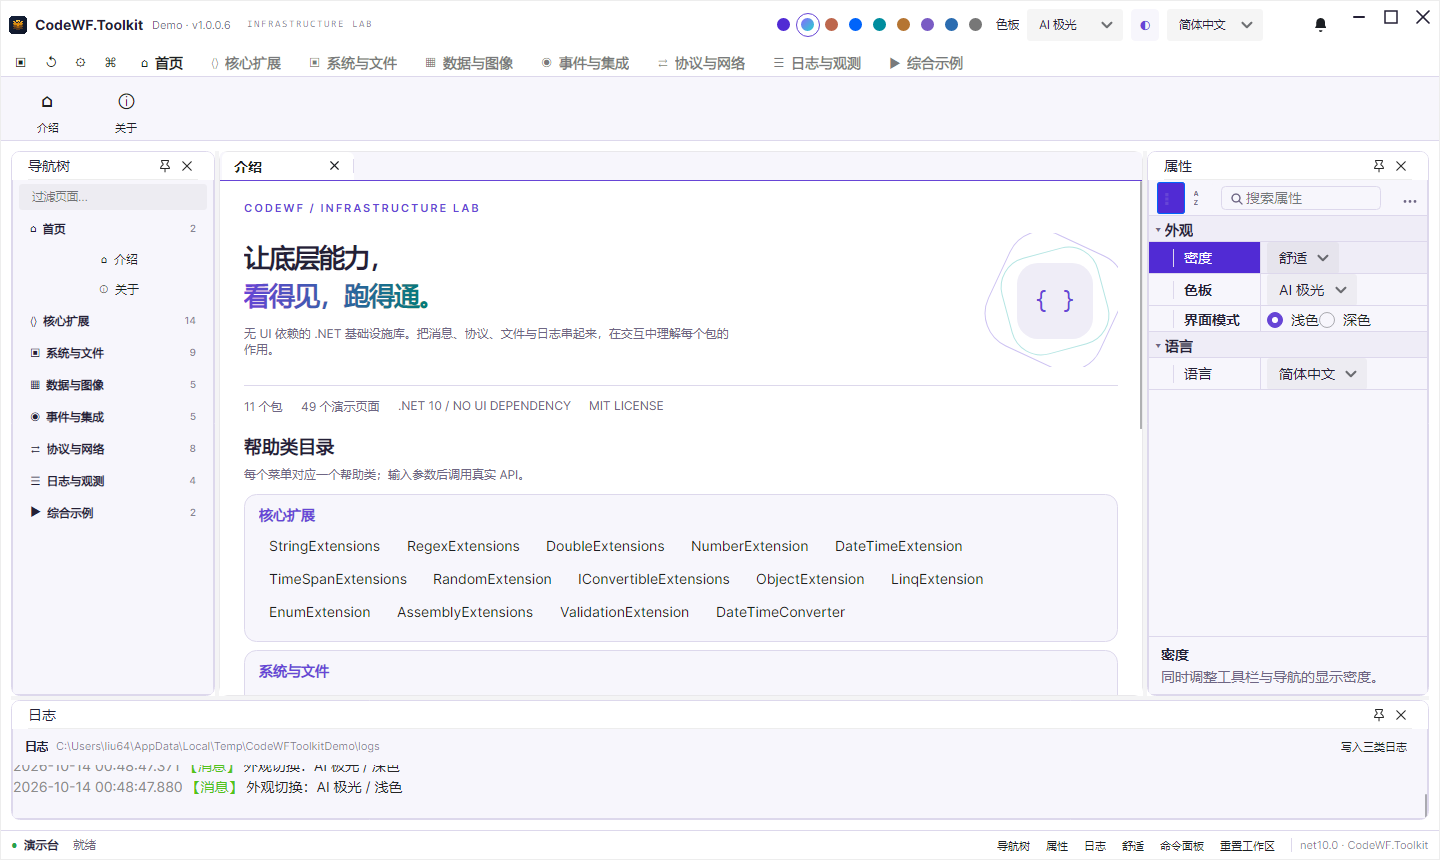Image resolution: width=1440 pixels, height=860 pixels.
Task: Open the 语言 dropdown in the properties grid
Action: tap(1317, 374)
